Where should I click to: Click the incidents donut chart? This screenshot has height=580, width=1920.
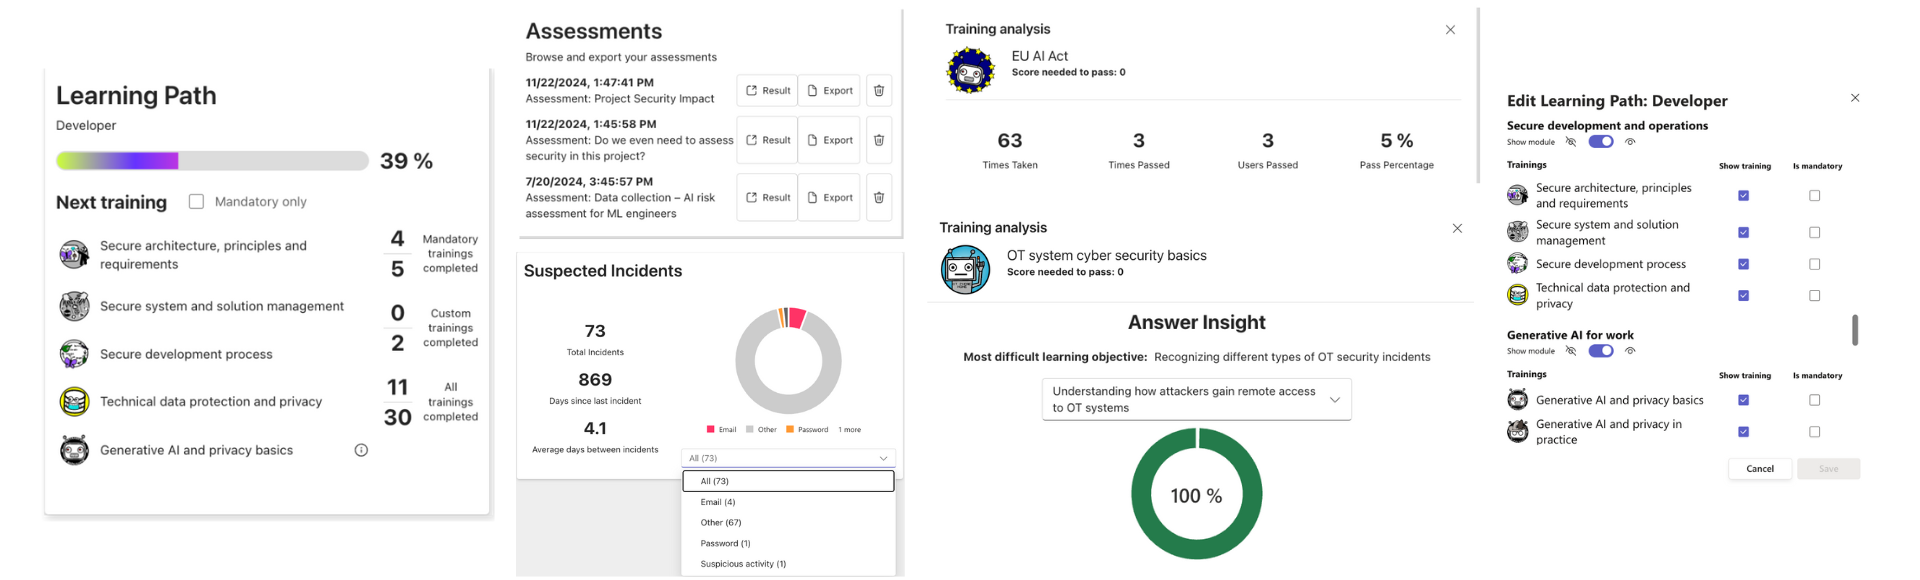(788, 361)
